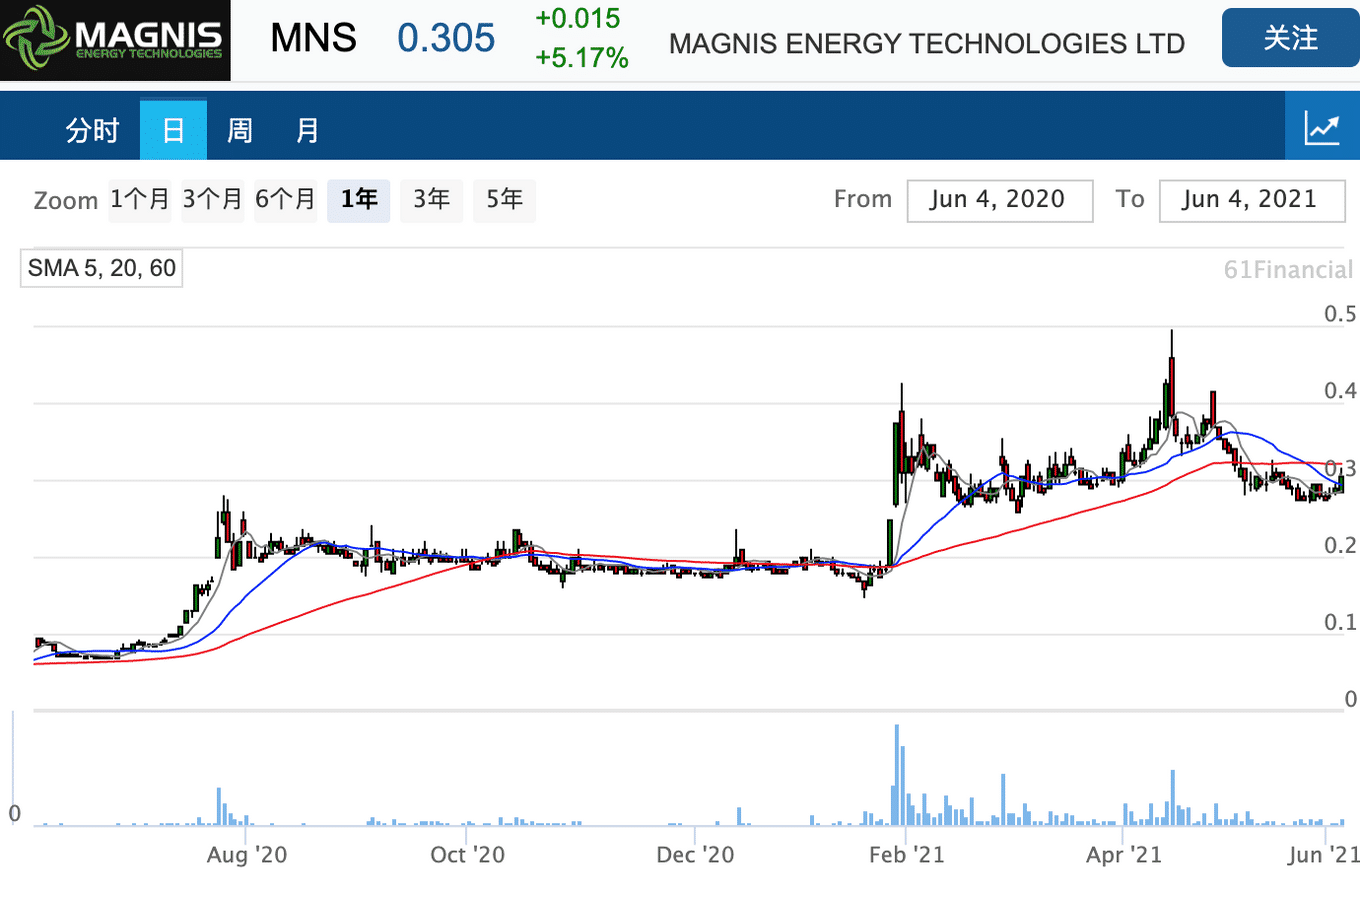The image size is (1360, 899).
Task: Click the tallest volume bar near Feb '21
Action: click(897, 775)
